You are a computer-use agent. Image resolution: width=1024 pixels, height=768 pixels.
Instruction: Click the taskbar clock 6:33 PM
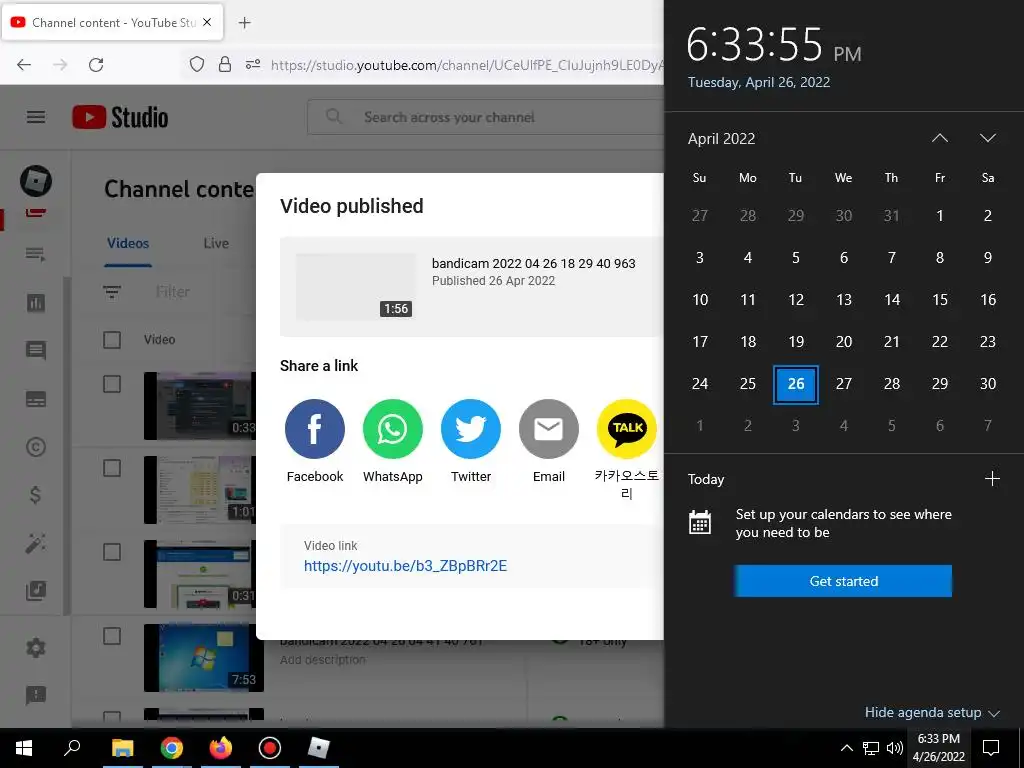pos(938,748)
